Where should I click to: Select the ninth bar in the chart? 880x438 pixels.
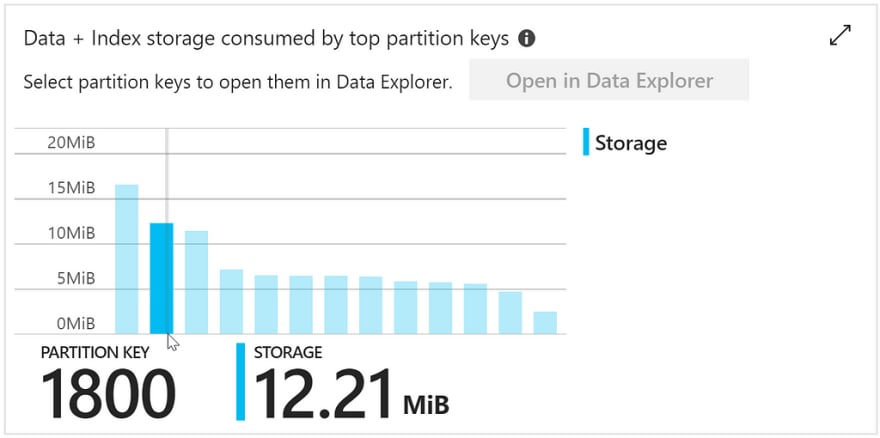coord(405,308)
